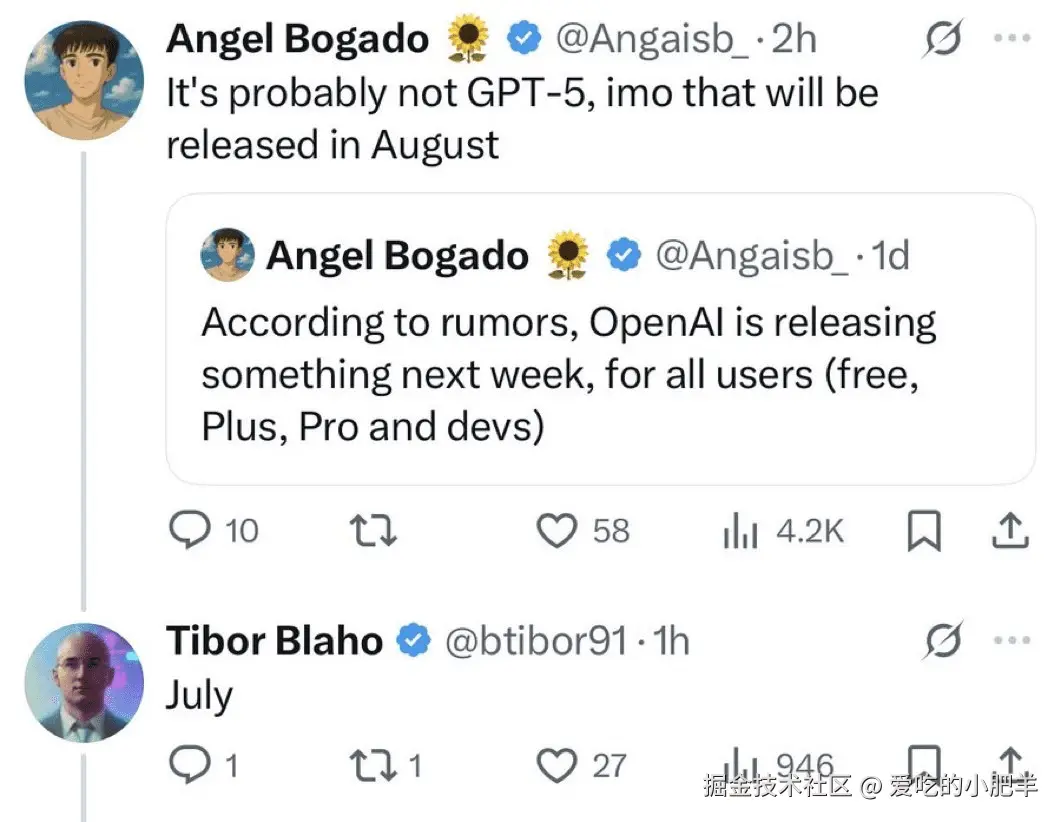This screenshot has height=822, width=1061.
Task: Retweet Angel Bogado's tweet
Action: click(x=379, y=530)
